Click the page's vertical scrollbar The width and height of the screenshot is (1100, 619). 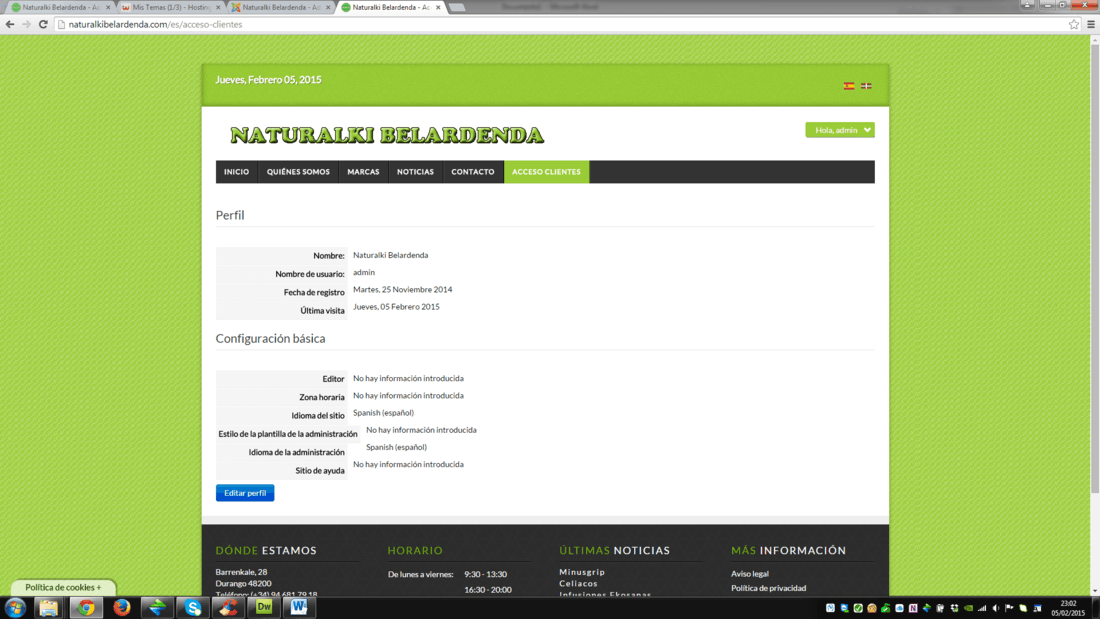click(x=1094, y=268)
